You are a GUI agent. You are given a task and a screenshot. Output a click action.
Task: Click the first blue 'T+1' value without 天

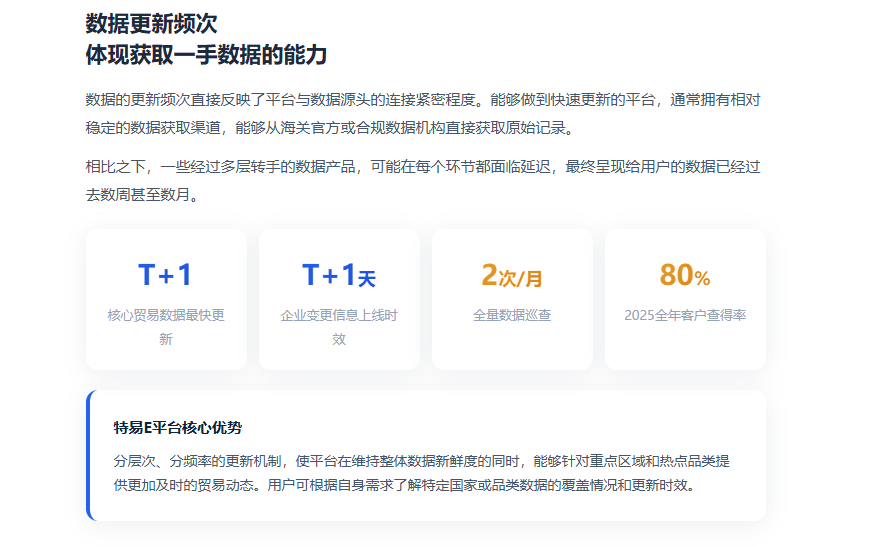(x=166, y=275)
